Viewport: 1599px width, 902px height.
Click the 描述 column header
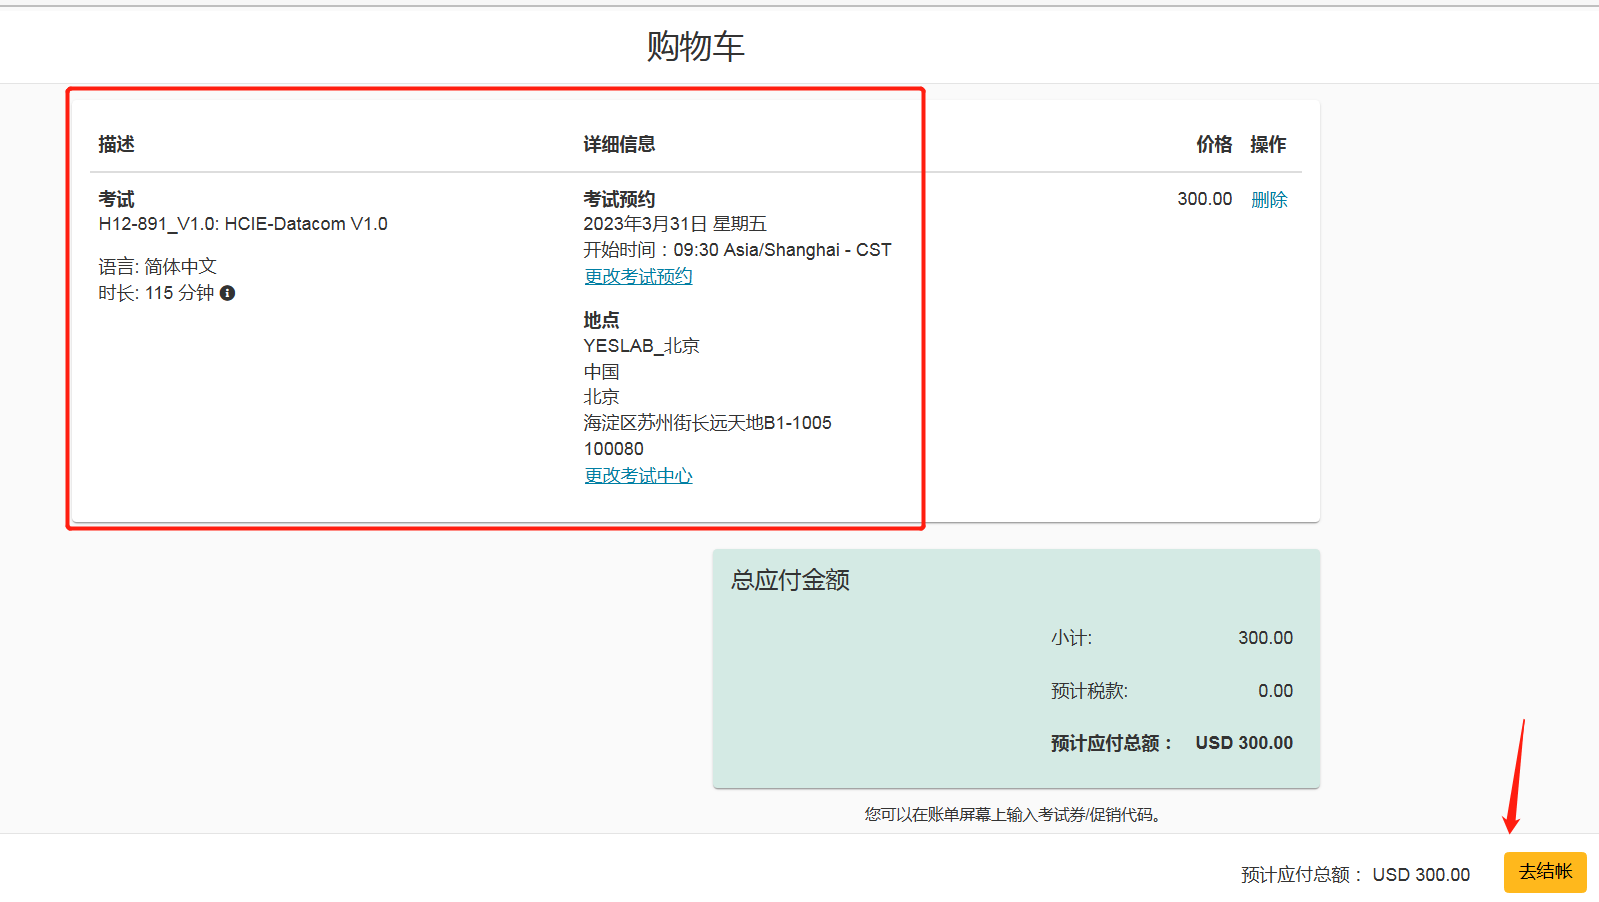pyautogui.click(x=116, y=144)
